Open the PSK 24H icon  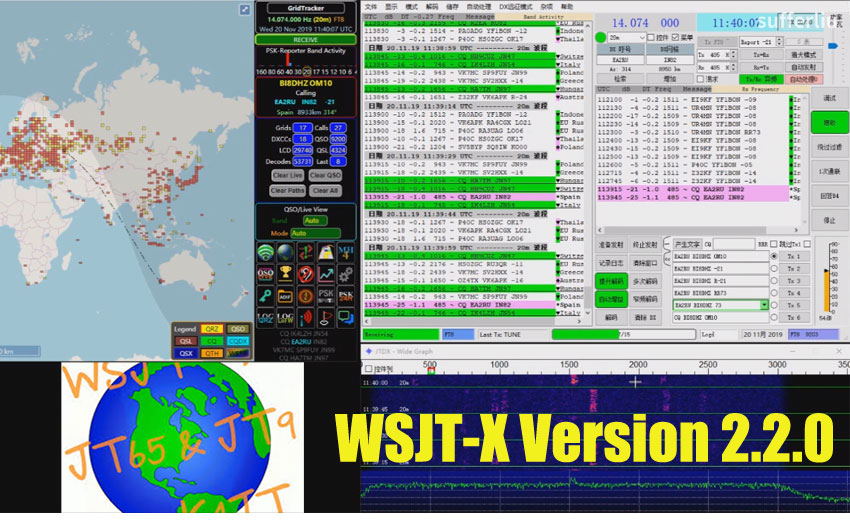[346, 296]
